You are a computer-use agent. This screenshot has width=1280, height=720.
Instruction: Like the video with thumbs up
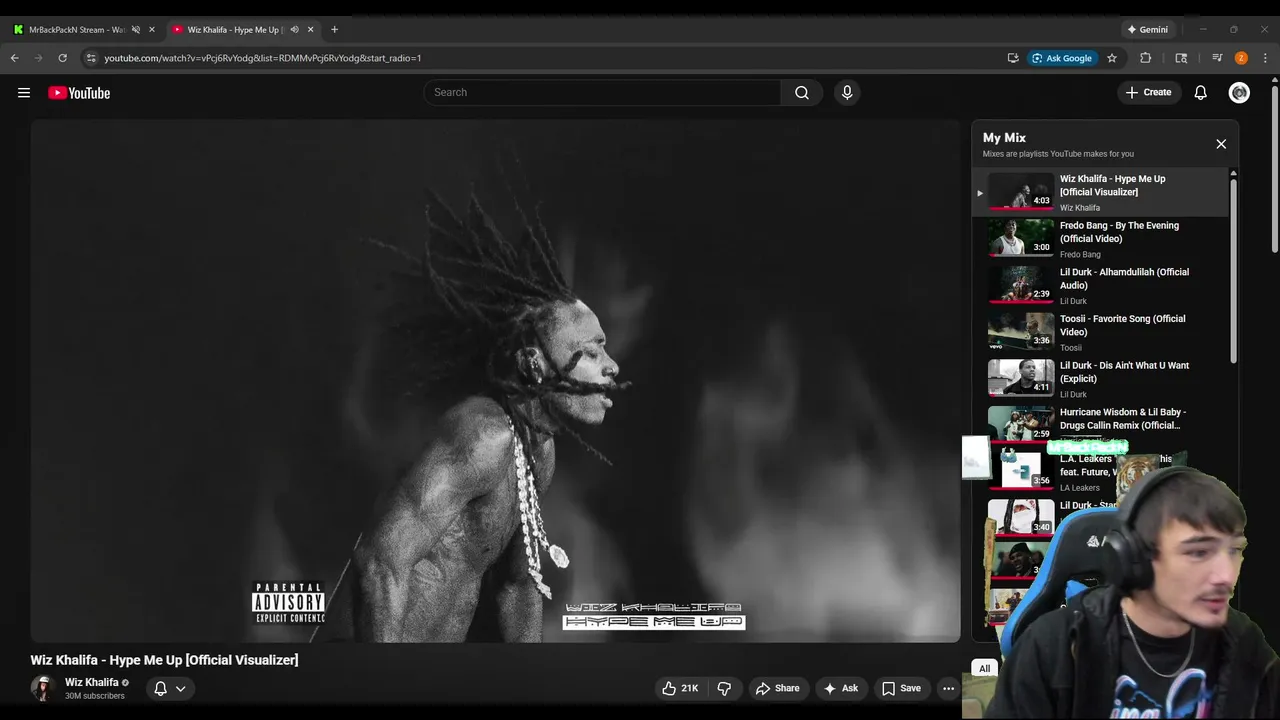[x=680, y=688]
